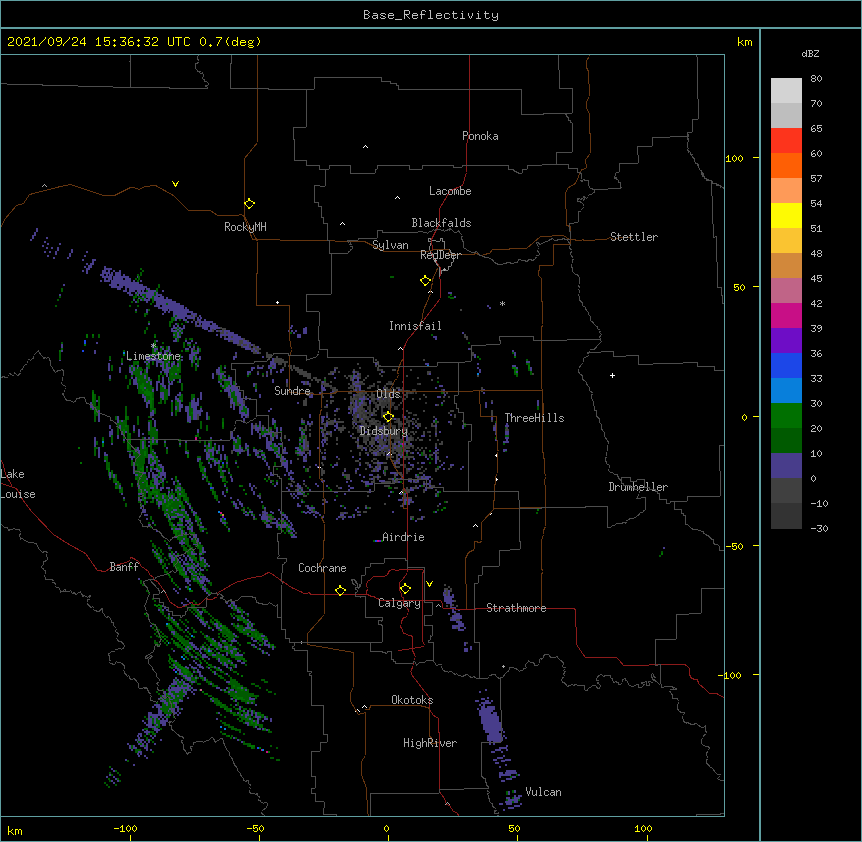862x842 pixels.
Task: Select the slate purple 10–0 dBZ swatch
Action: (786, 466)
